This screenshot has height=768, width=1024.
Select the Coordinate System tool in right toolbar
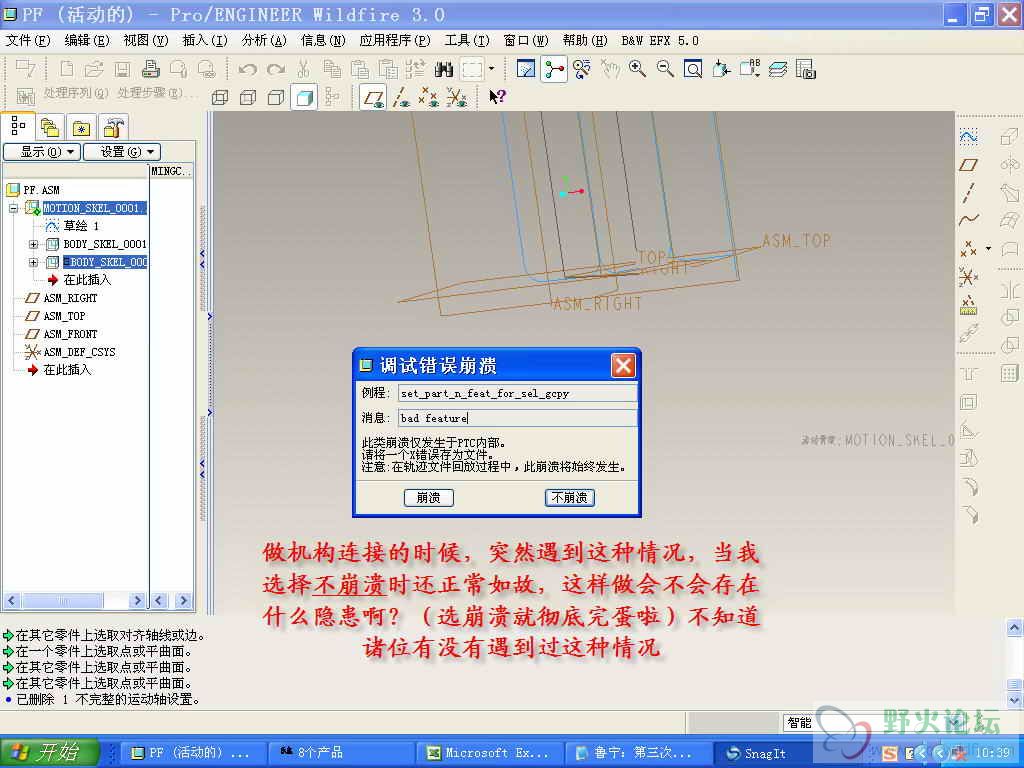[968, 277]
